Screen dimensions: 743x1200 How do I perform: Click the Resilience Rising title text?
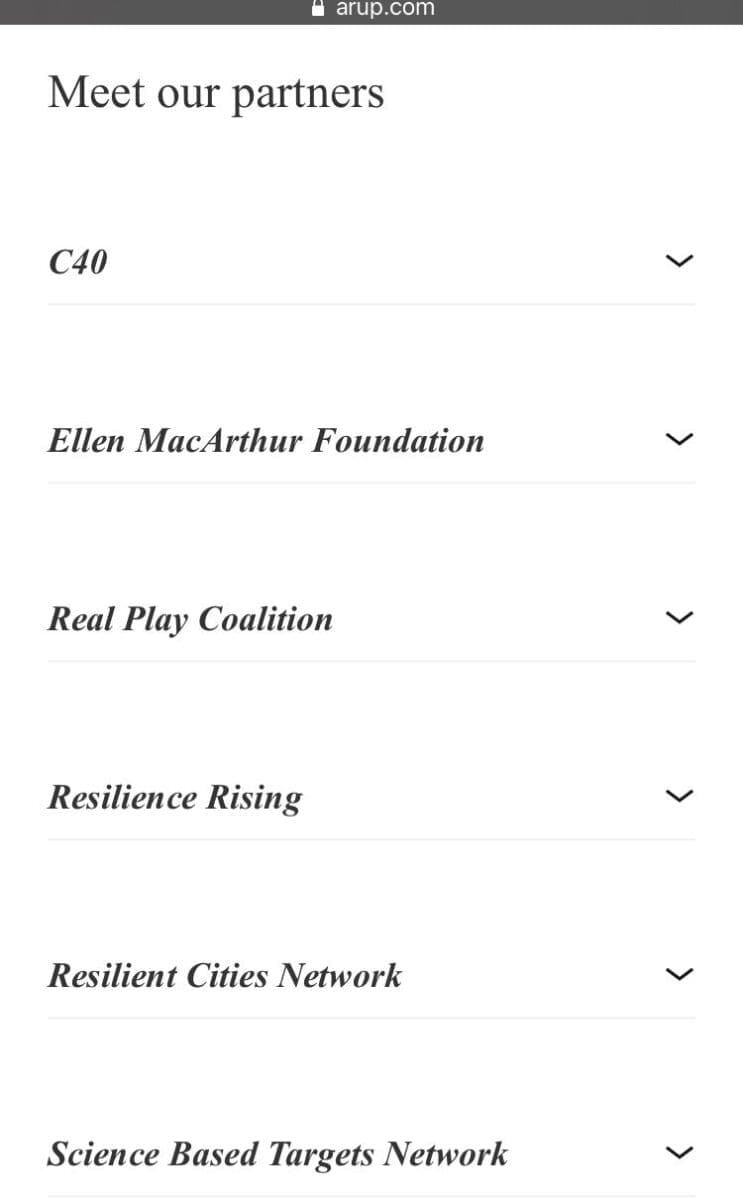[175, 797]
